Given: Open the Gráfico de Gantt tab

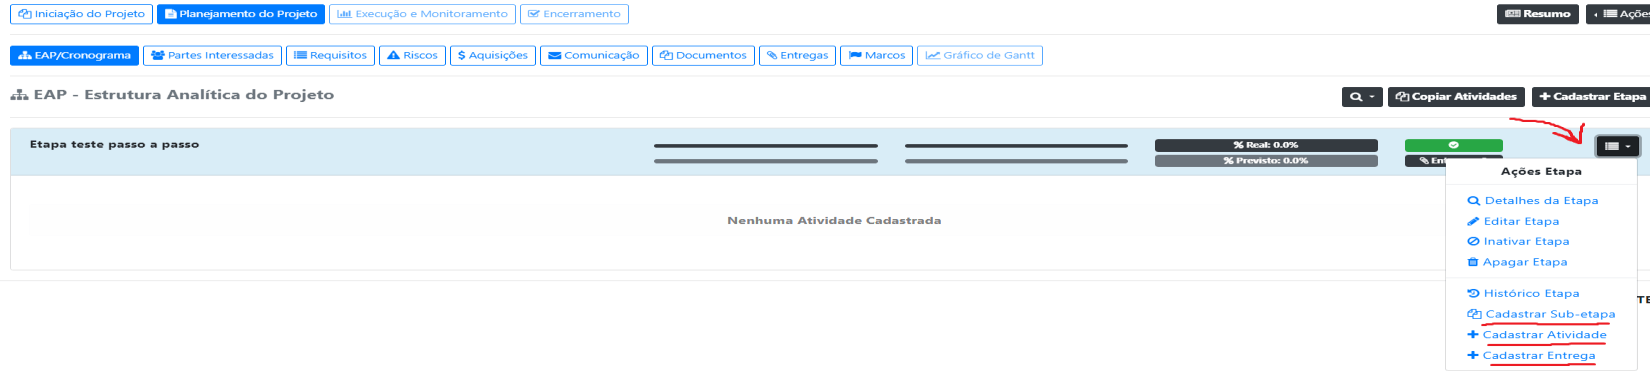Looking at the screenshot, I should pyautogui.click(x=980, y=55).
